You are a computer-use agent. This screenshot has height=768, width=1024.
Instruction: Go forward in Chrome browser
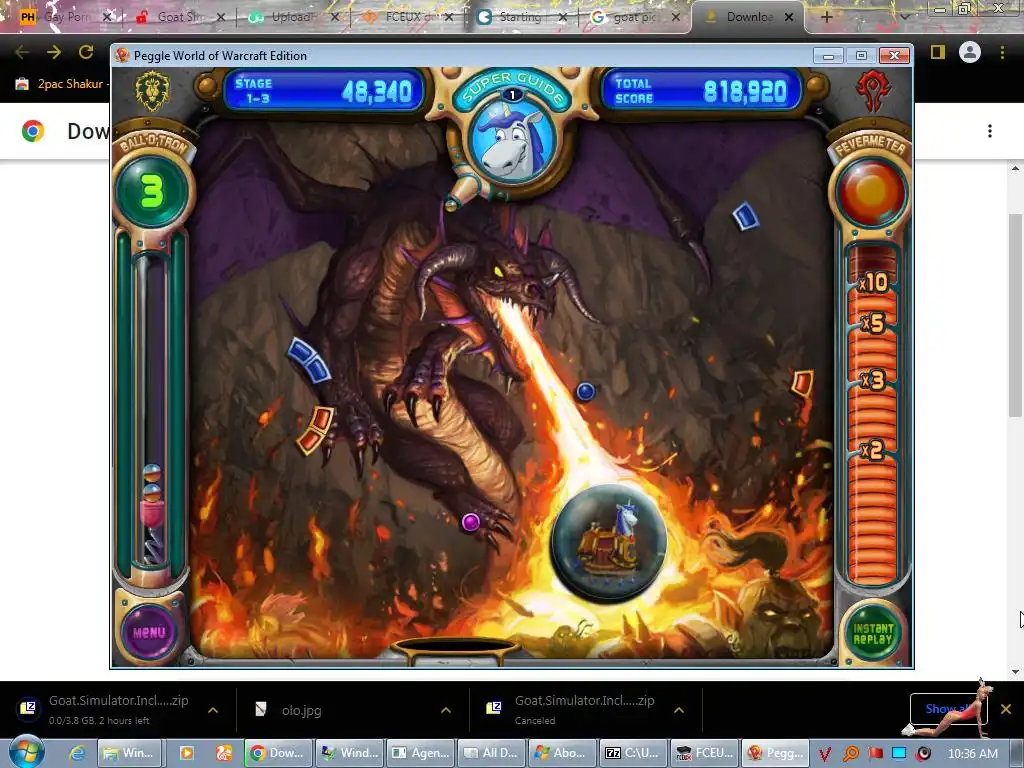pos(54,52)
